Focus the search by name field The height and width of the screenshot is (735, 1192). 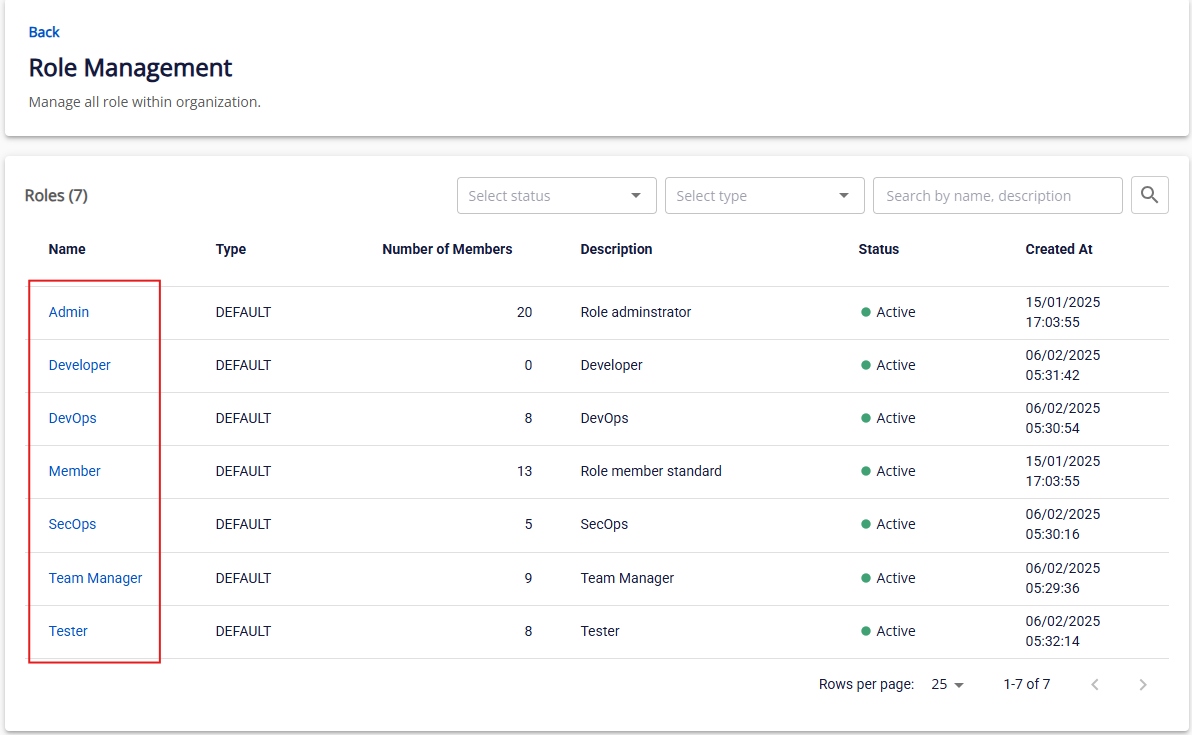pos(997,196)
